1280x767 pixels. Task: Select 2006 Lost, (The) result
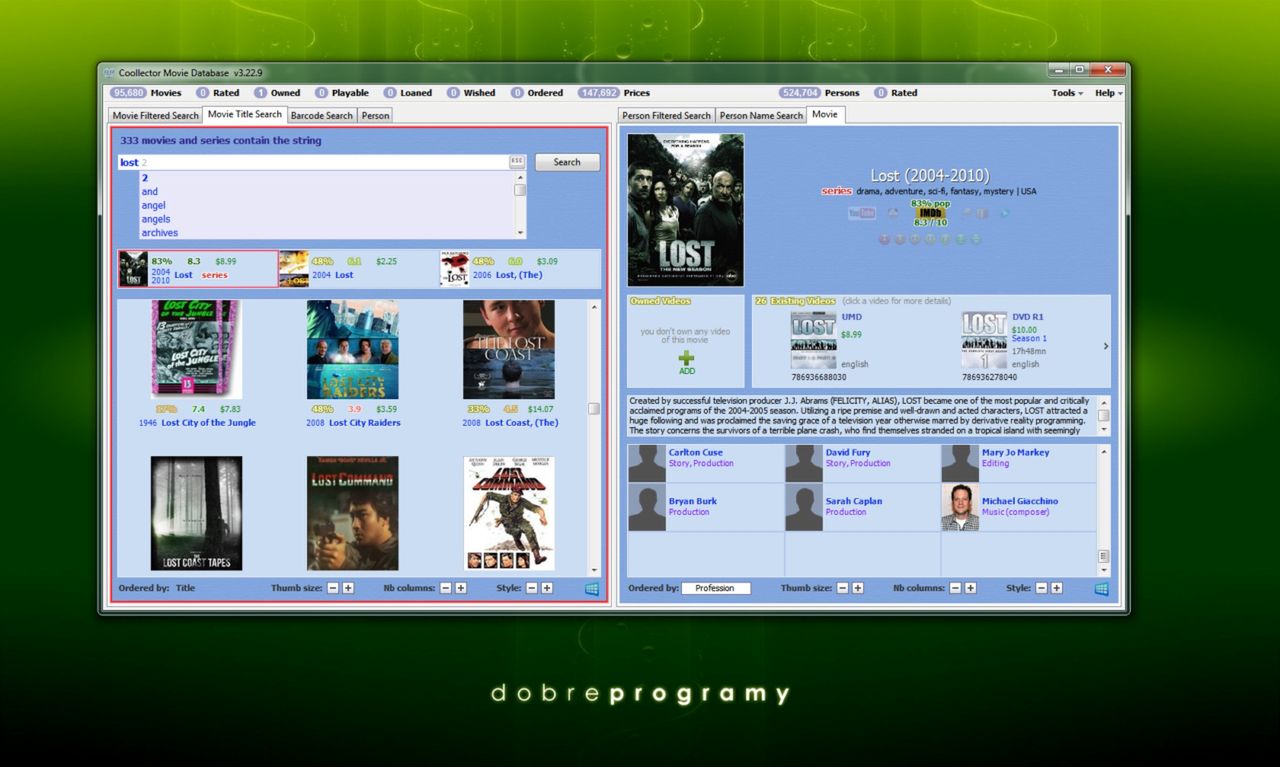pos(520,268)
